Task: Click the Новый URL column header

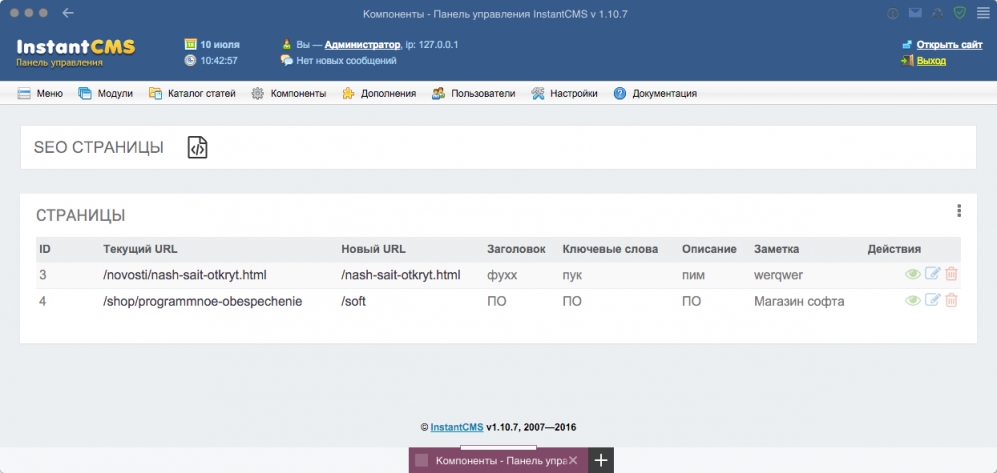Action: pyautogui.click(x=373, y=249)
